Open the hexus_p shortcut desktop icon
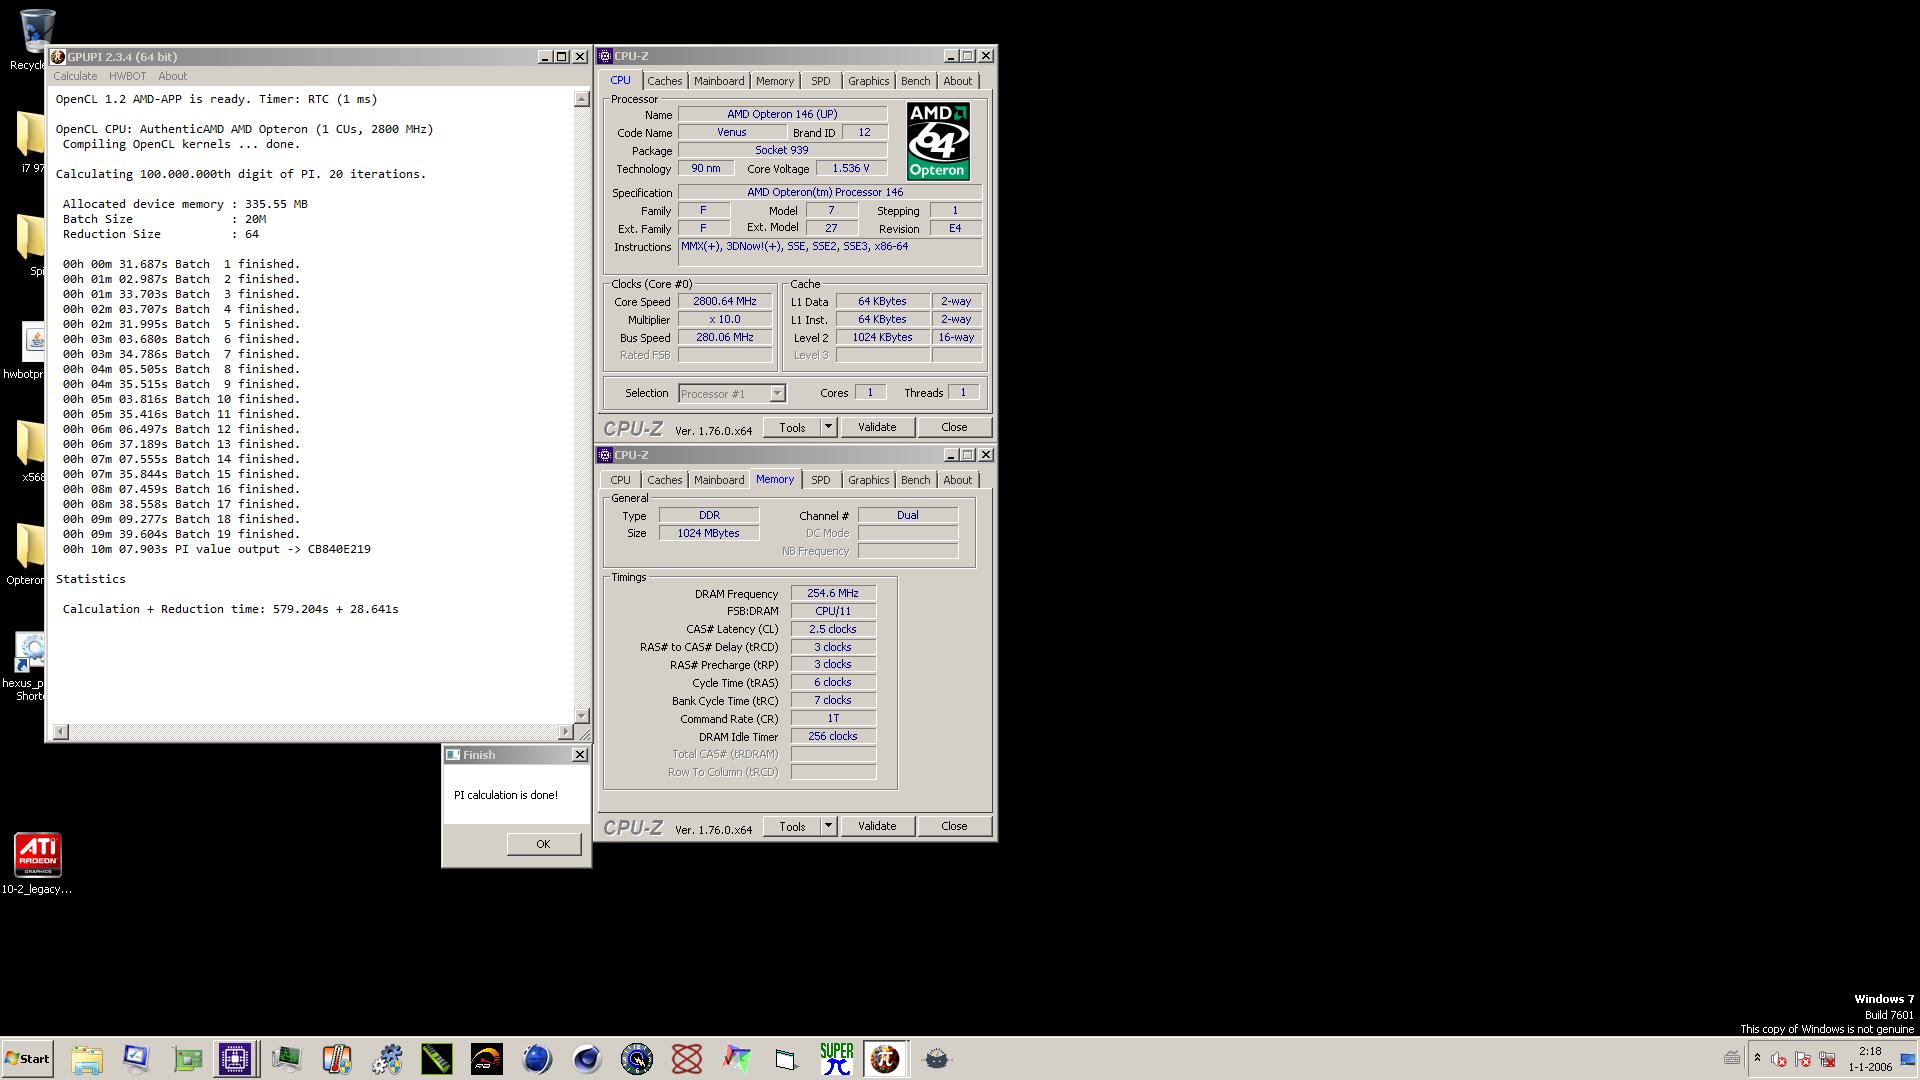The width and height of the screenshot is (1920, 1080). pos(30,666)
